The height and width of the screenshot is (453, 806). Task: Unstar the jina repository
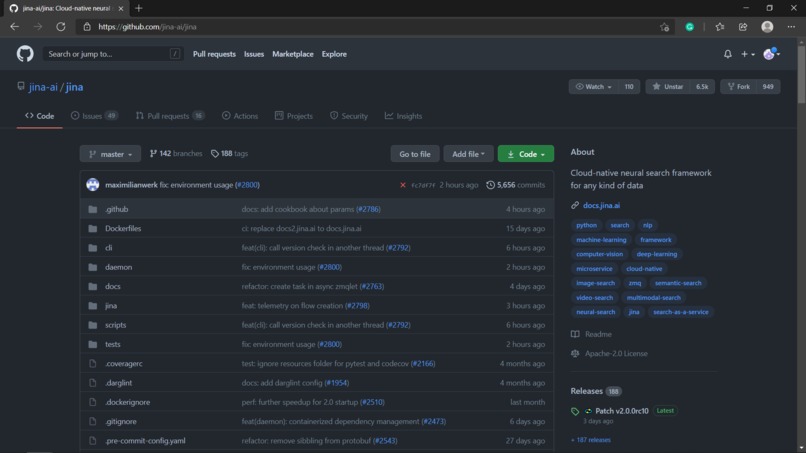[668, 86]
